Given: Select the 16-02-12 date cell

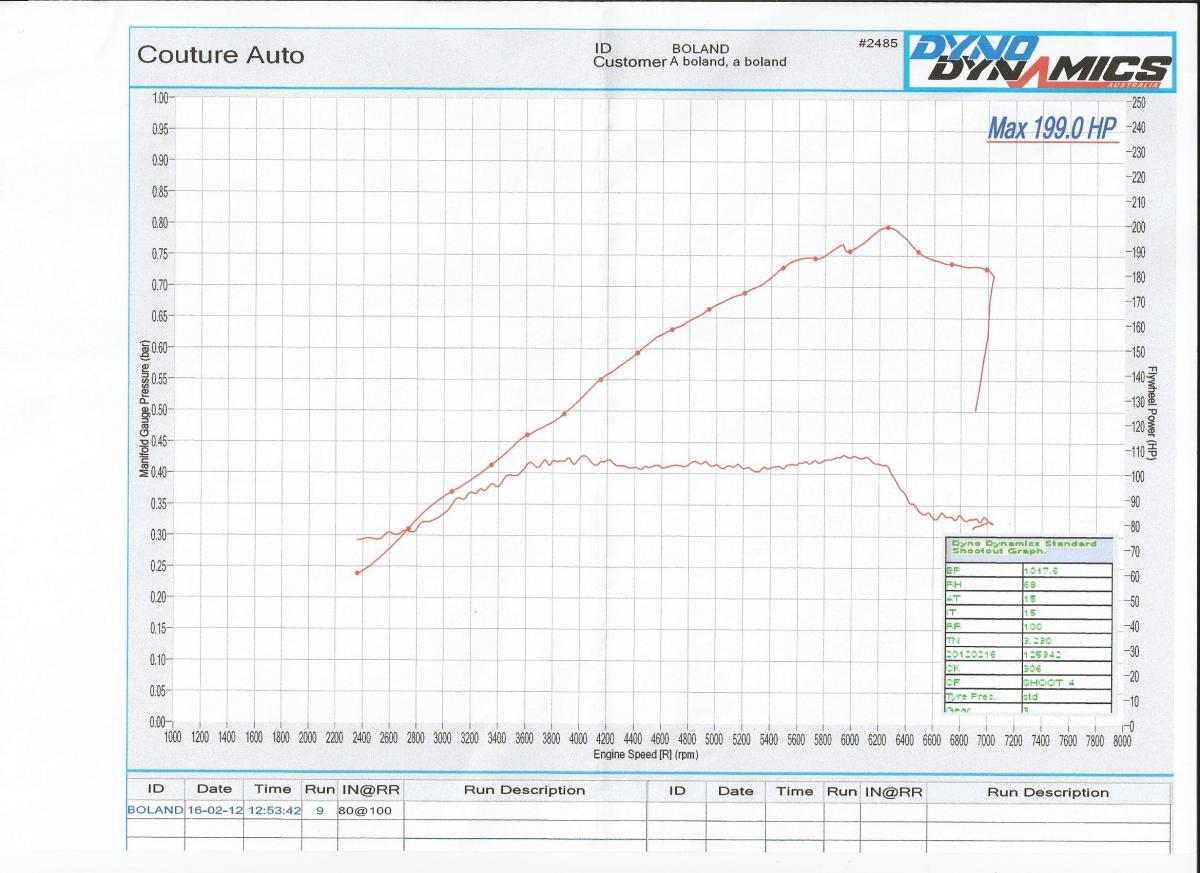Looking at the screenshot, I should 214,810.
